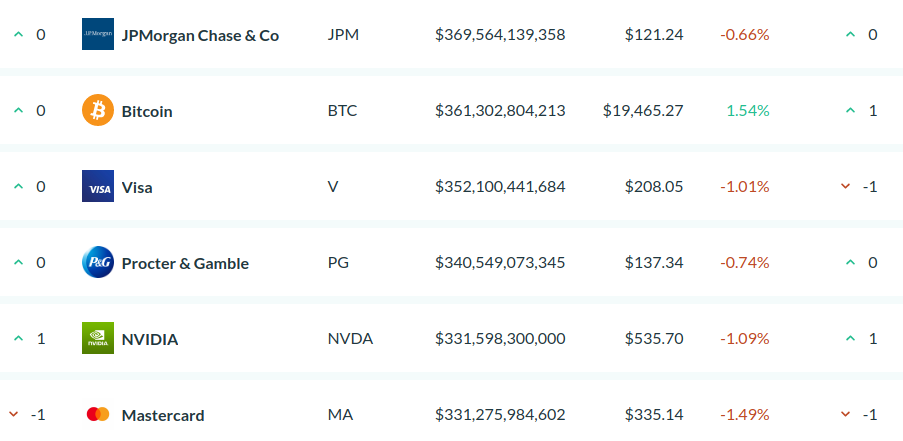
Task: Click the BTC ticker symbol
Action: pyautogui.click(x=342, y=111)
